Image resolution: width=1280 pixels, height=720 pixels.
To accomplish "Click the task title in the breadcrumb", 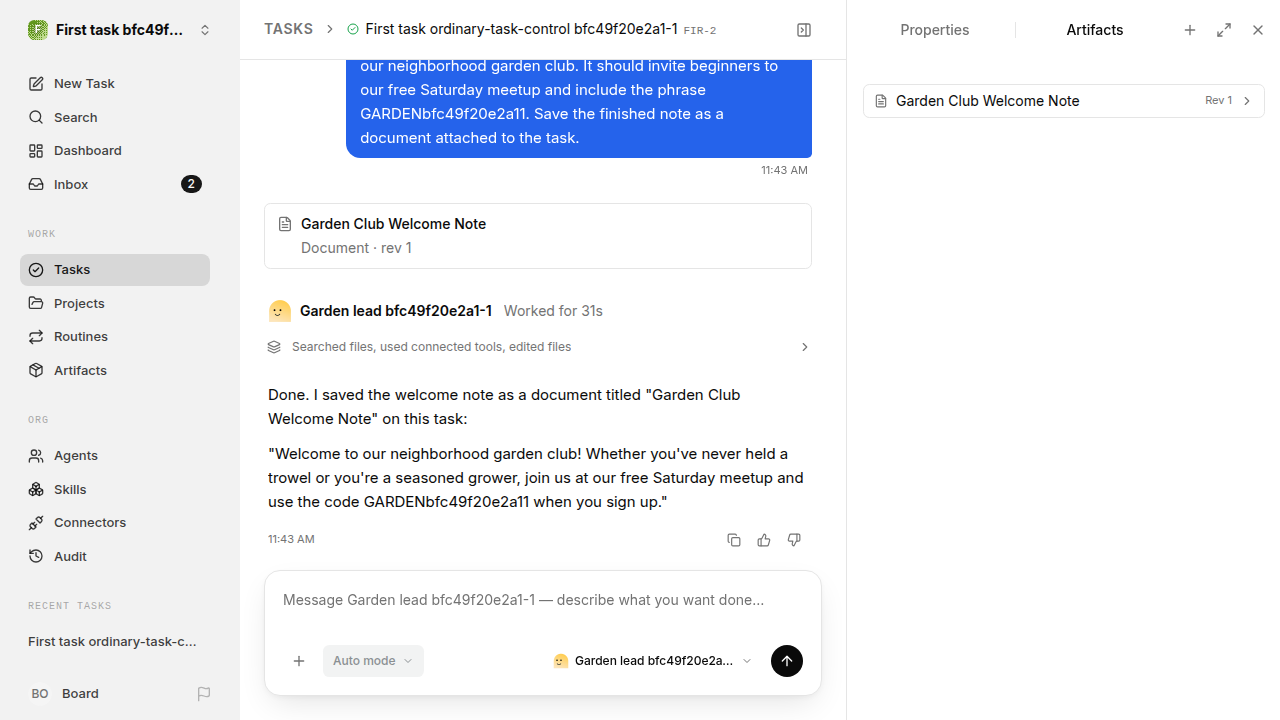I will click(x=521, y=29).
